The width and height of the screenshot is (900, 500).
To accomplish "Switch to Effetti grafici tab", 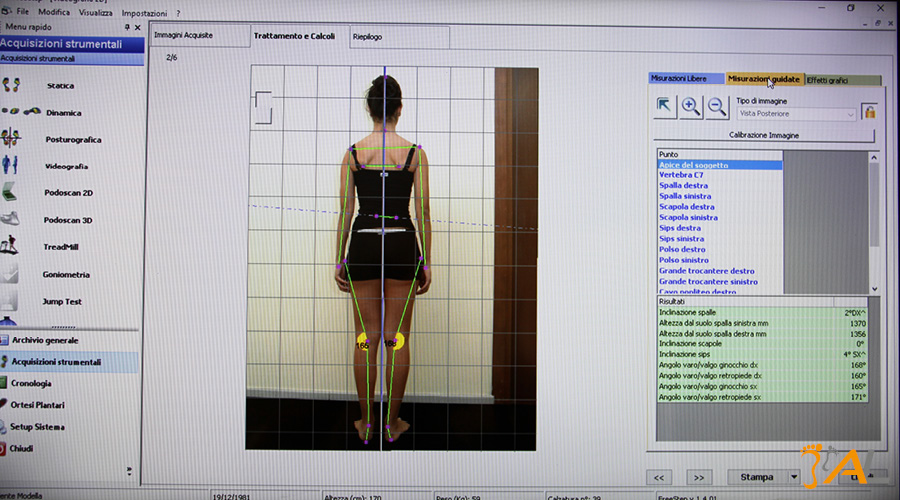I will tap(842, 80).
